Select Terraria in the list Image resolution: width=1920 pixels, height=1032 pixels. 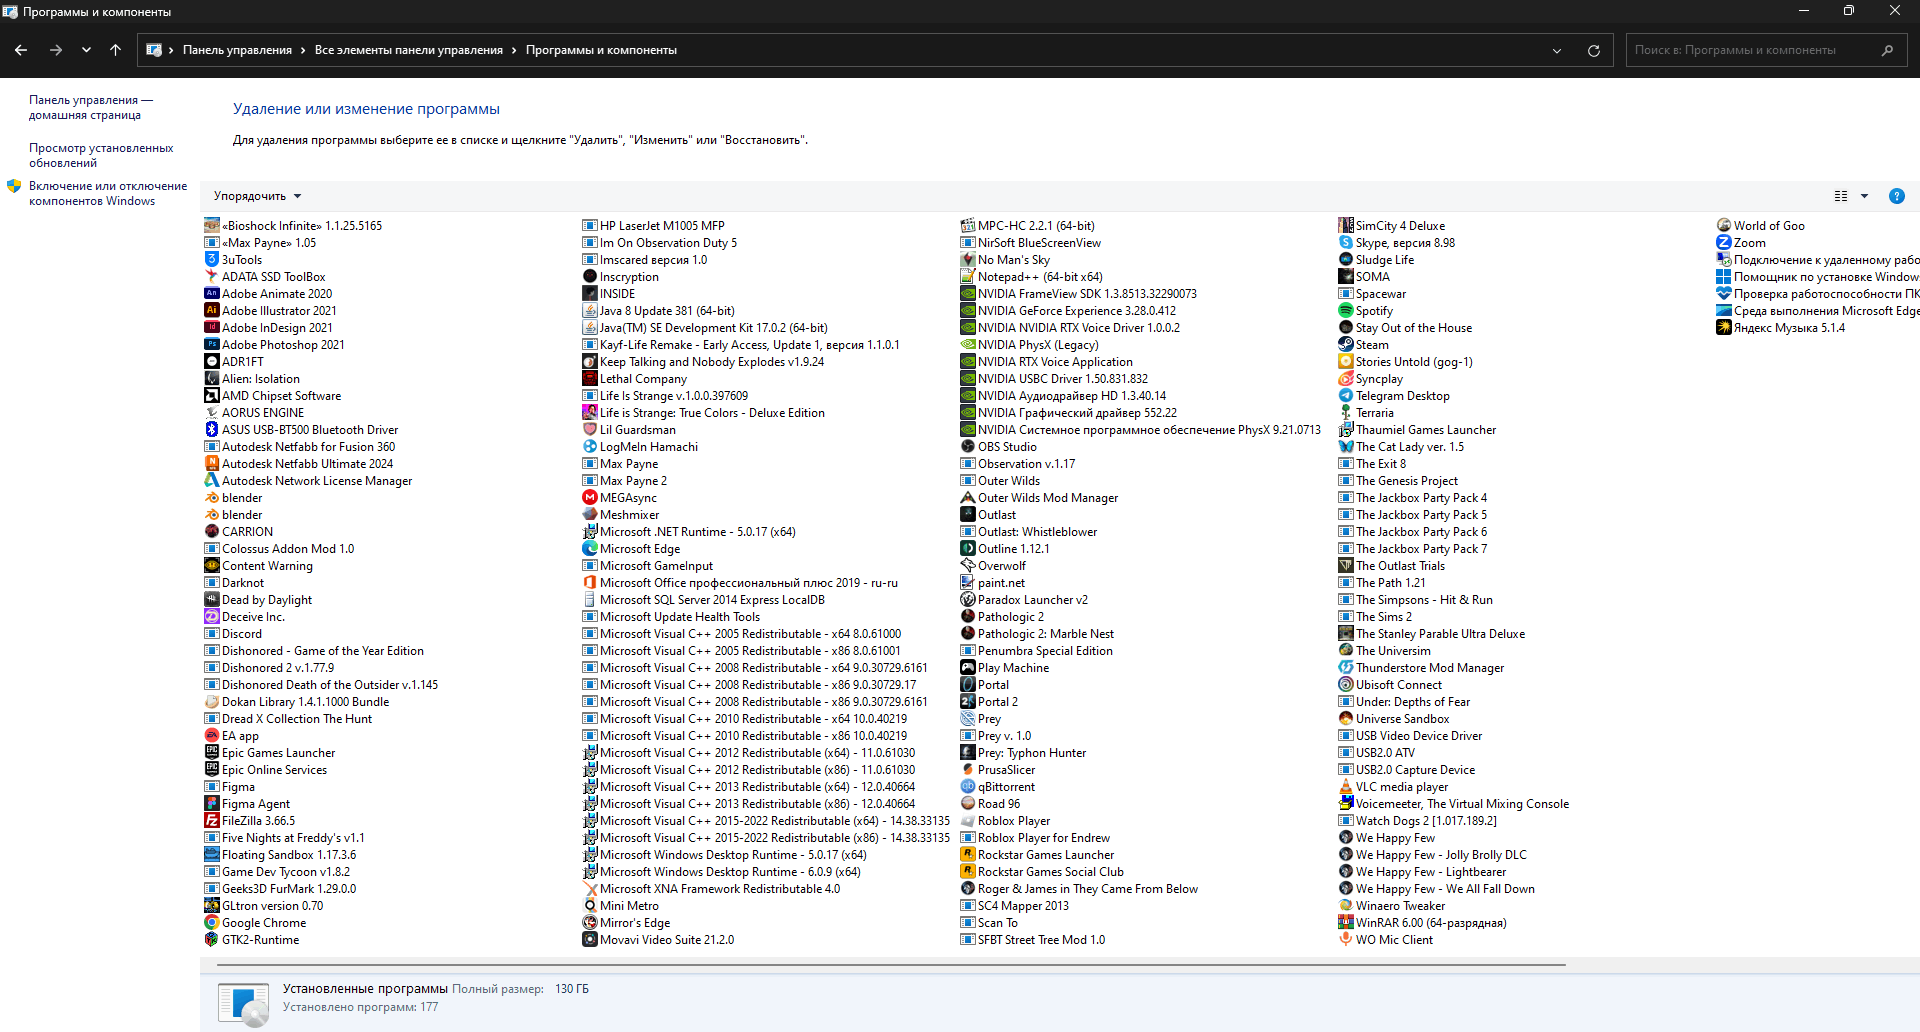tap(1366, 413)
